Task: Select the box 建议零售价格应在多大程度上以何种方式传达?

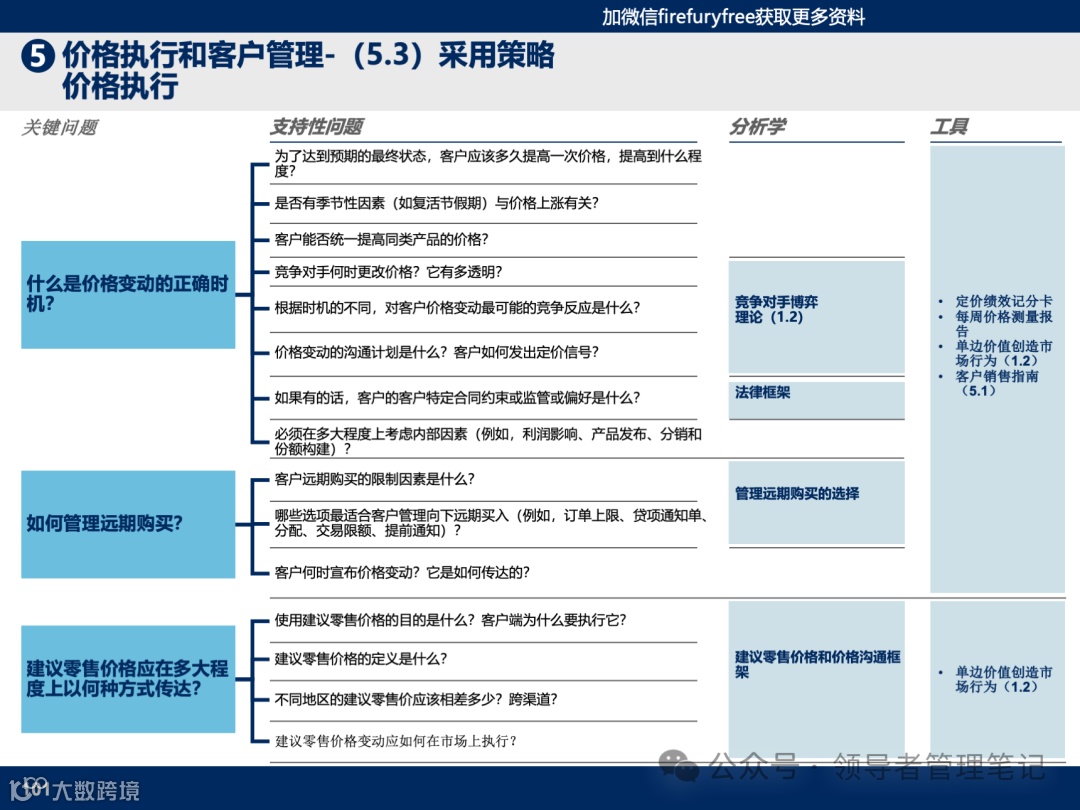Action: click(128, 678)
